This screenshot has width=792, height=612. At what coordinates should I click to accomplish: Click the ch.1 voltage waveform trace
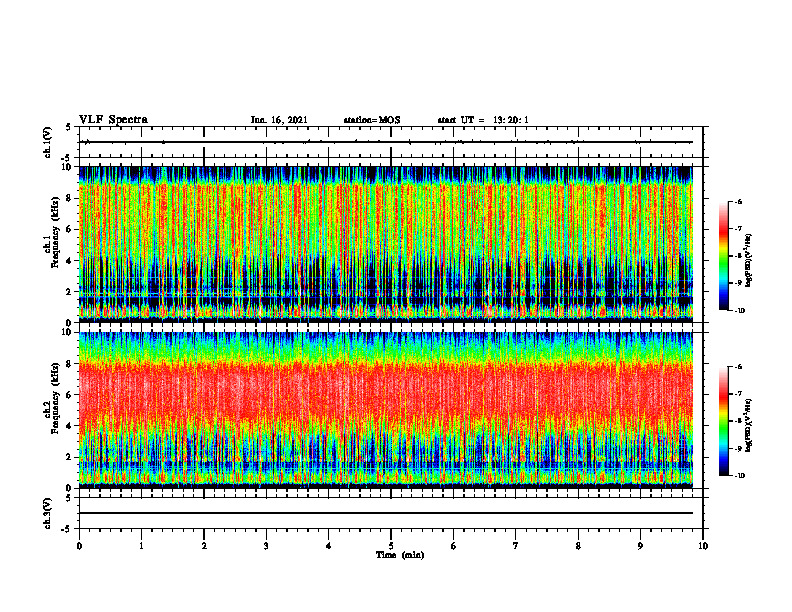pos(386,142)
